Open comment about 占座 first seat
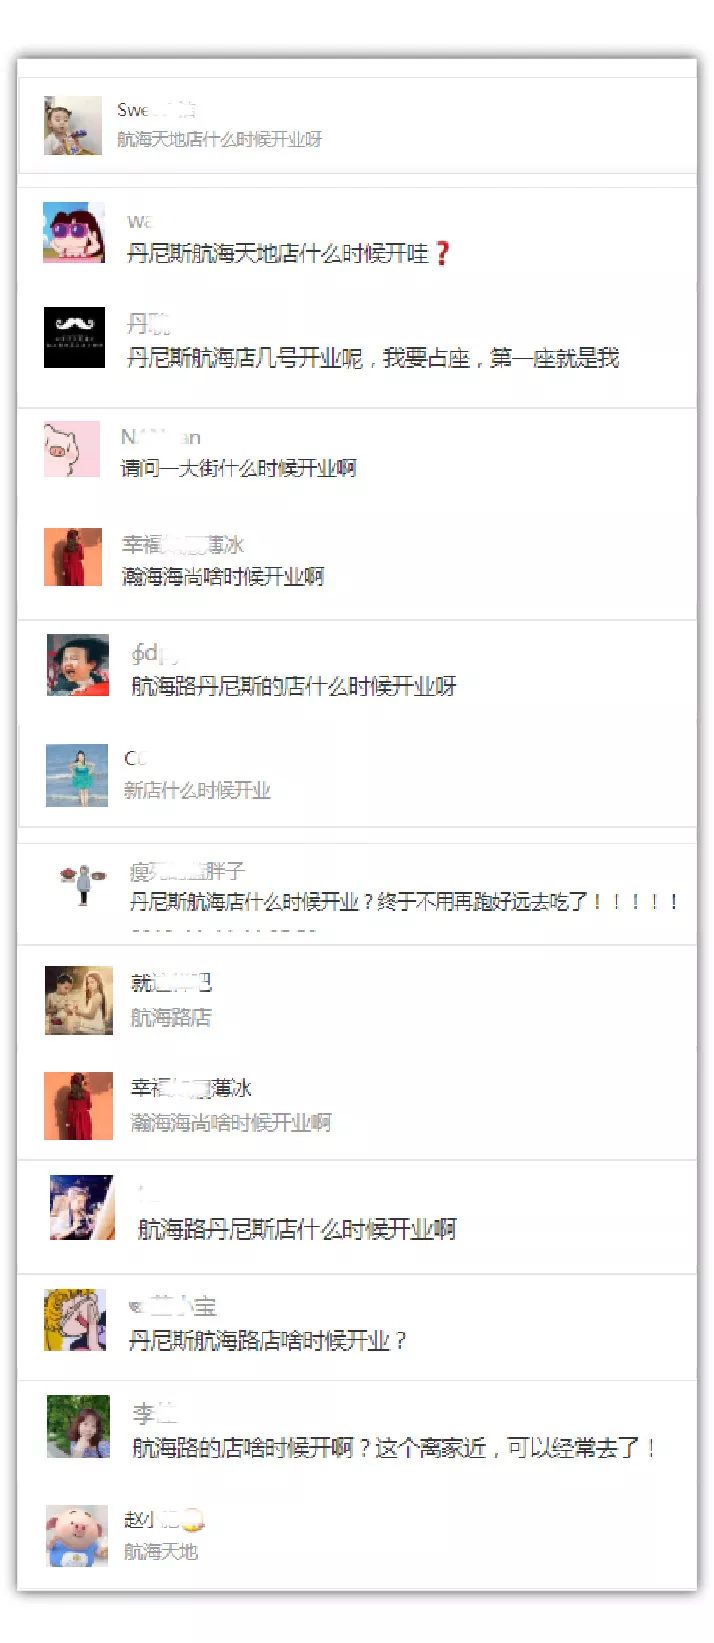 click(373, 357)
